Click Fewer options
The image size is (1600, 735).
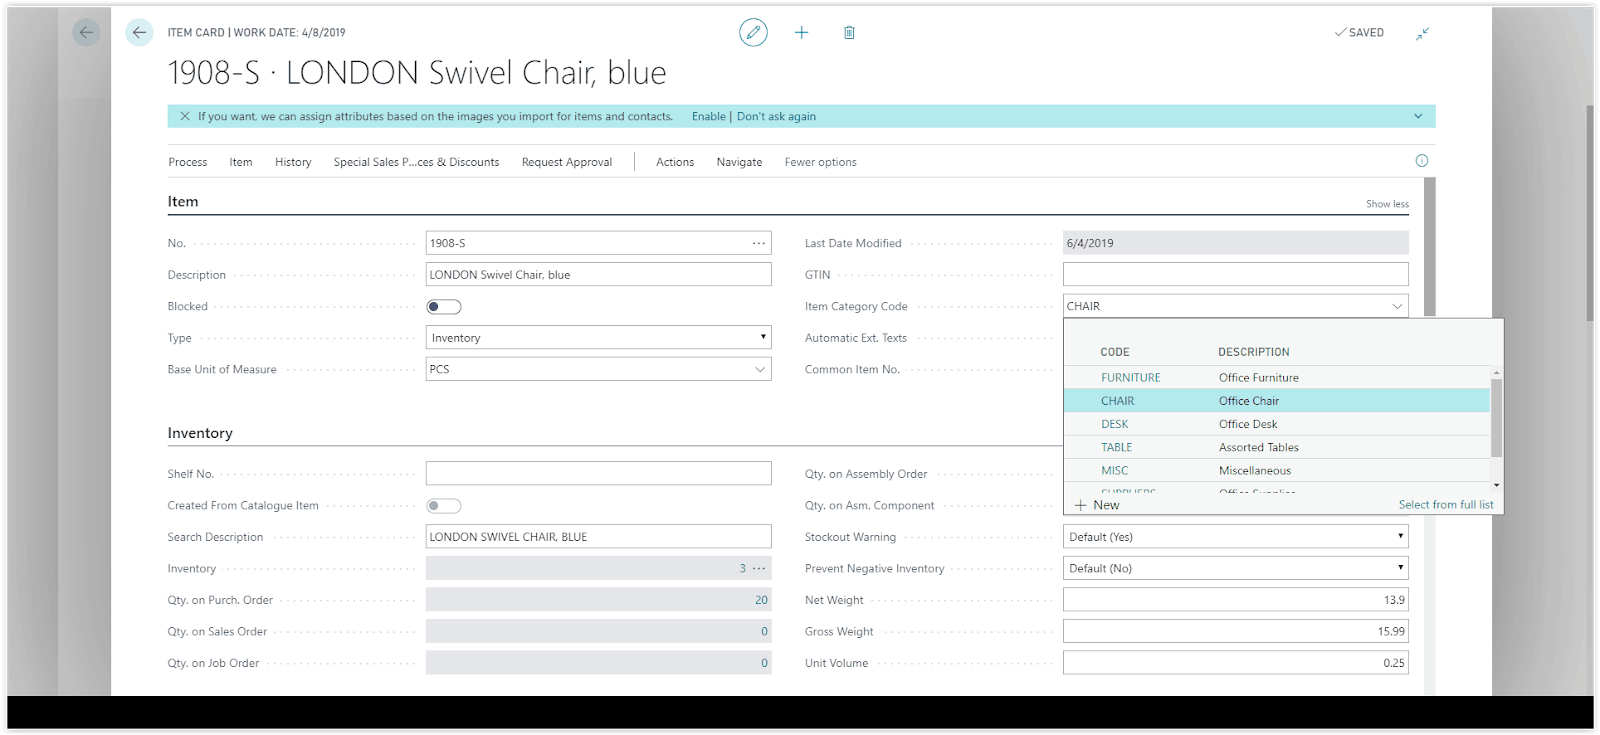pyautogui.click(x=820, y=162)
